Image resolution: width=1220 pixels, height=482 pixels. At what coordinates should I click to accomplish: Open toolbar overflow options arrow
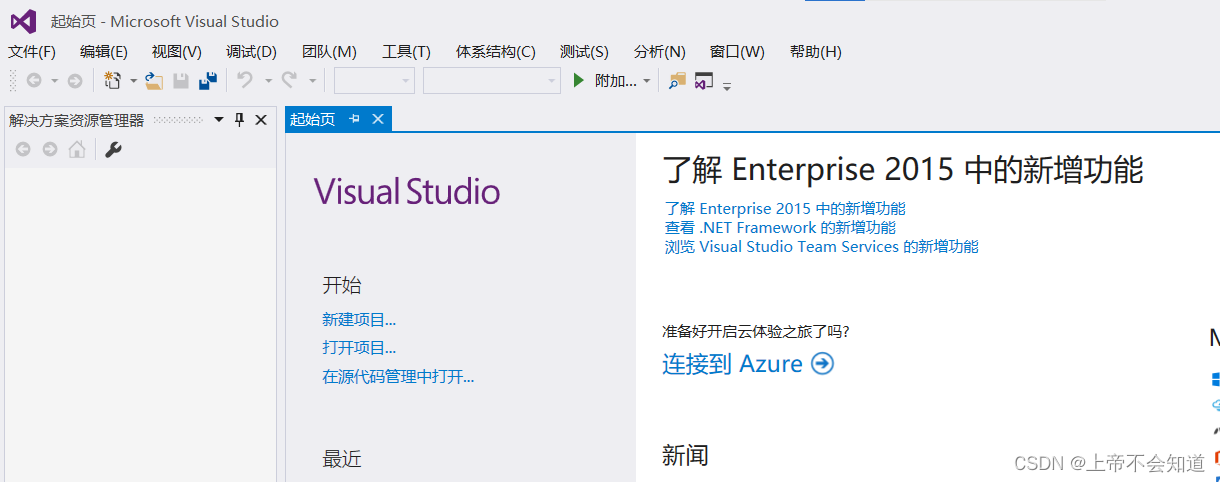(727, 85)
